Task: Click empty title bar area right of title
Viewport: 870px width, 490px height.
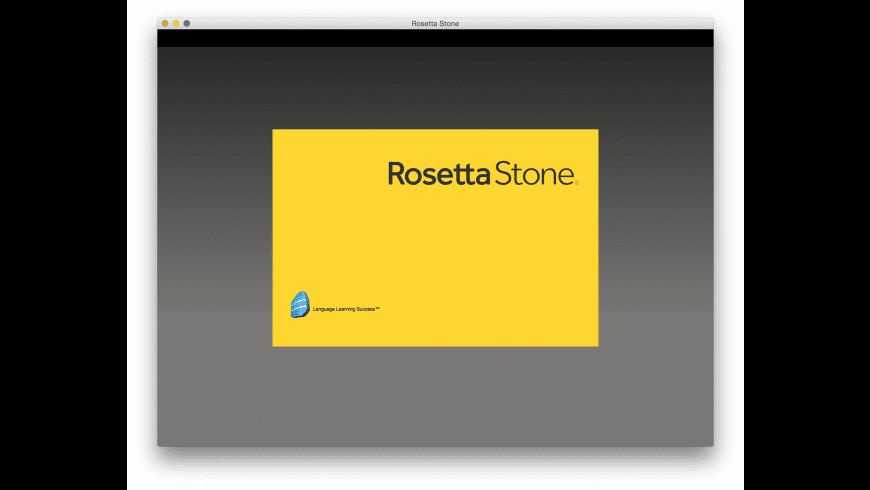Action: point(600,23)
